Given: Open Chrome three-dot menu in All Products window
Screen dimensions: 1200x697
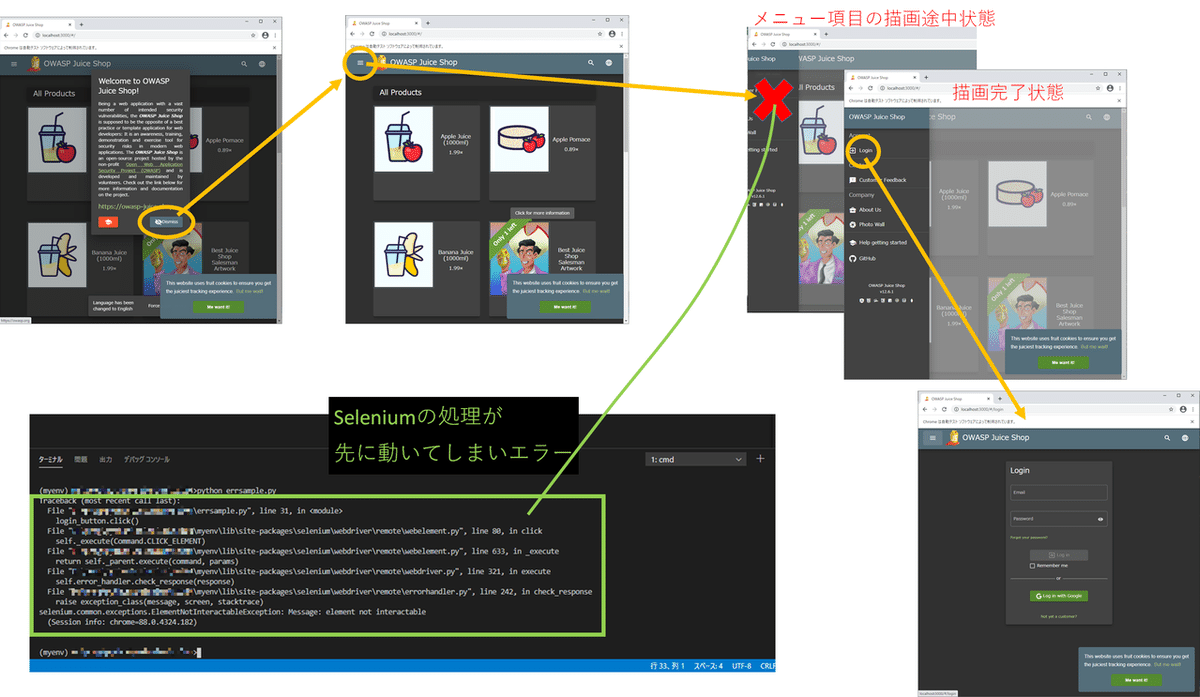Looking at the screenshot, I should [x=622, y=35].
